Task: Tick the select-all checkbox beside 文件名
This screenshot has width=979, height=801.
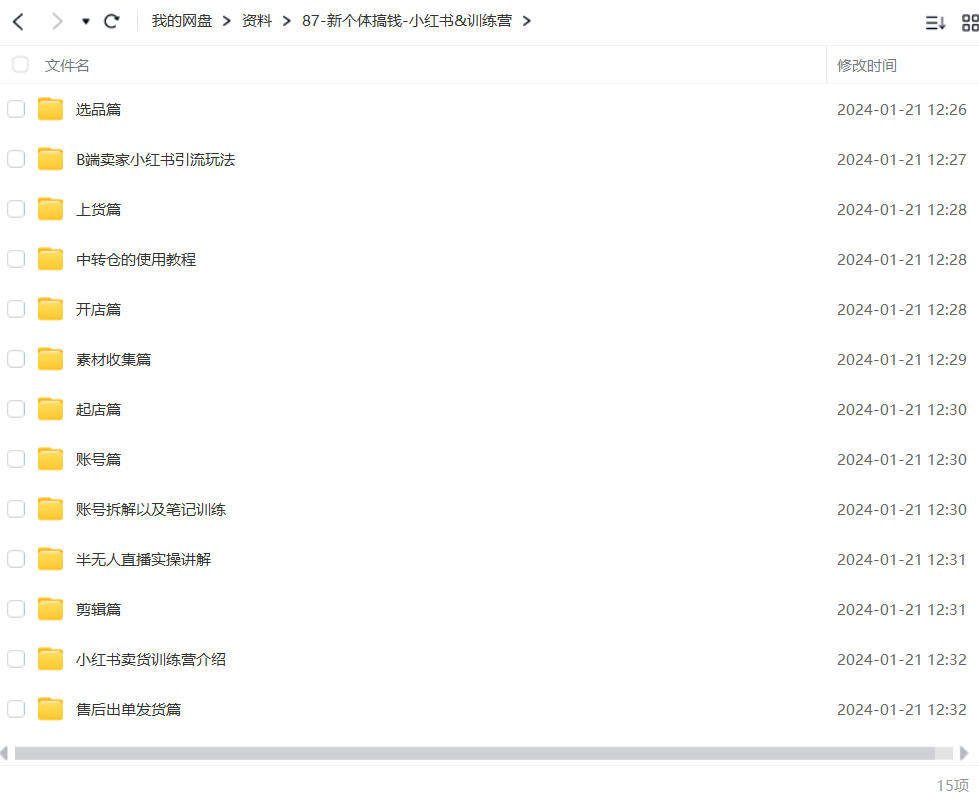Action: click(x=20, y=64)
